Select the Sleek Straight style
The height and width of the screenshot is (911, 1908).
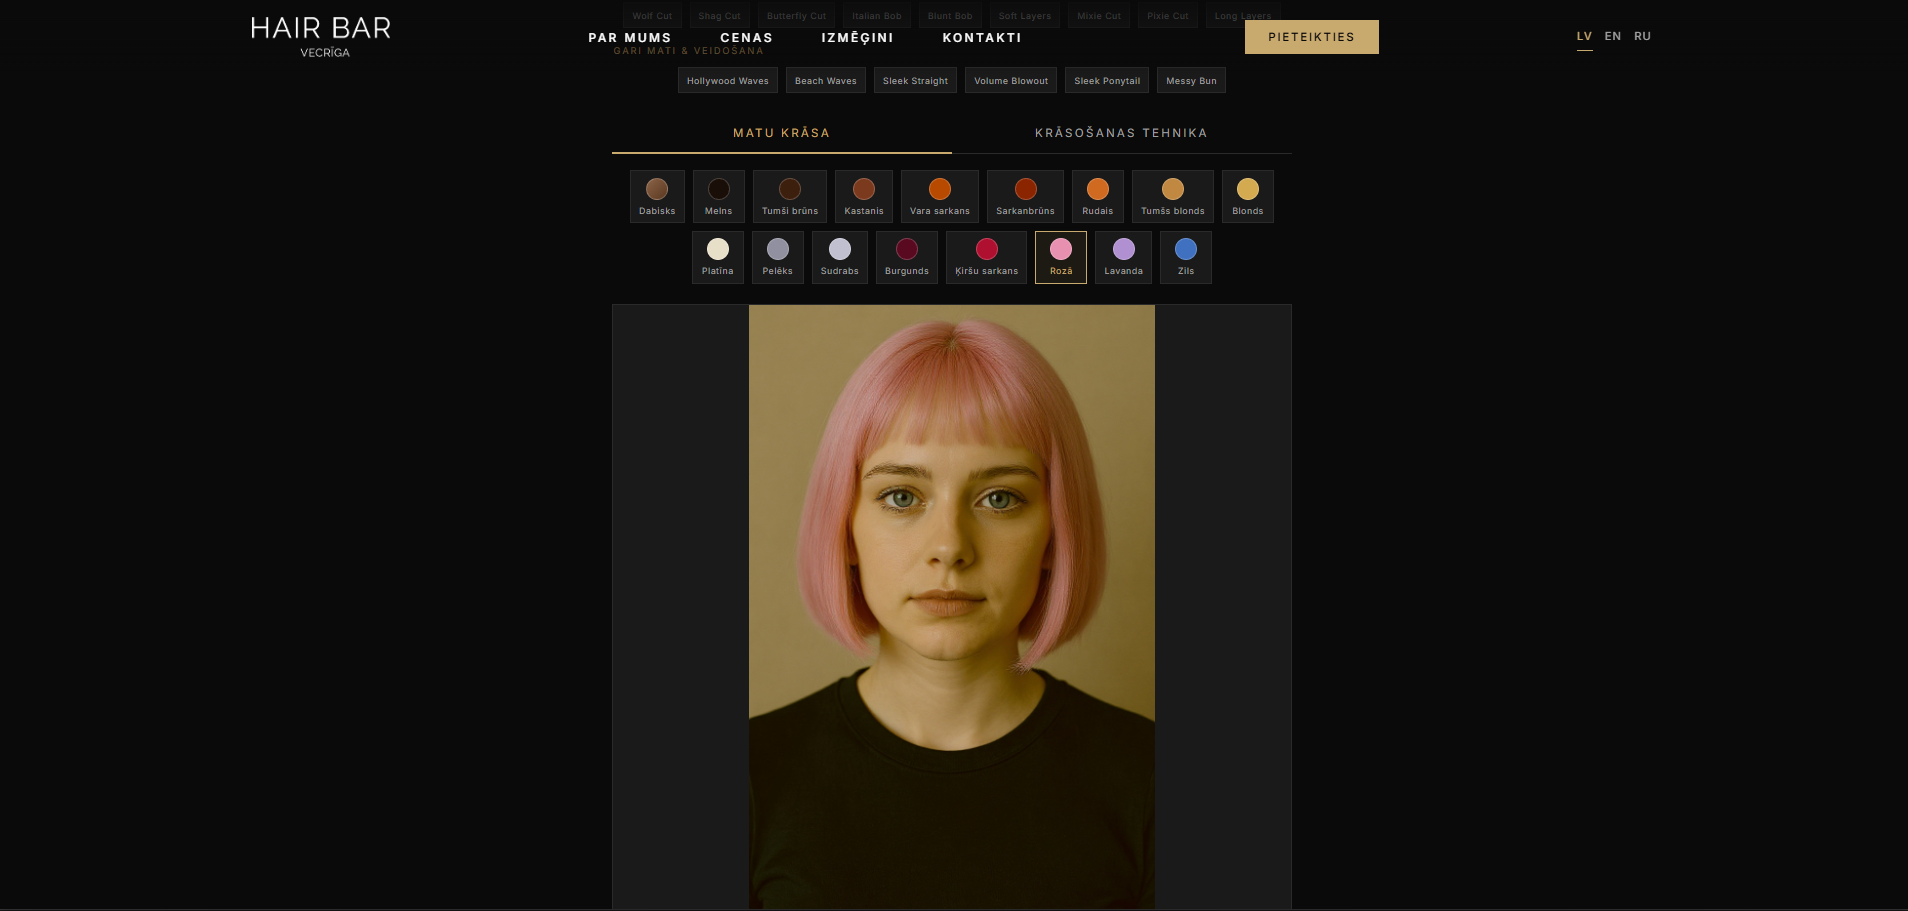[x=916, y=81]
